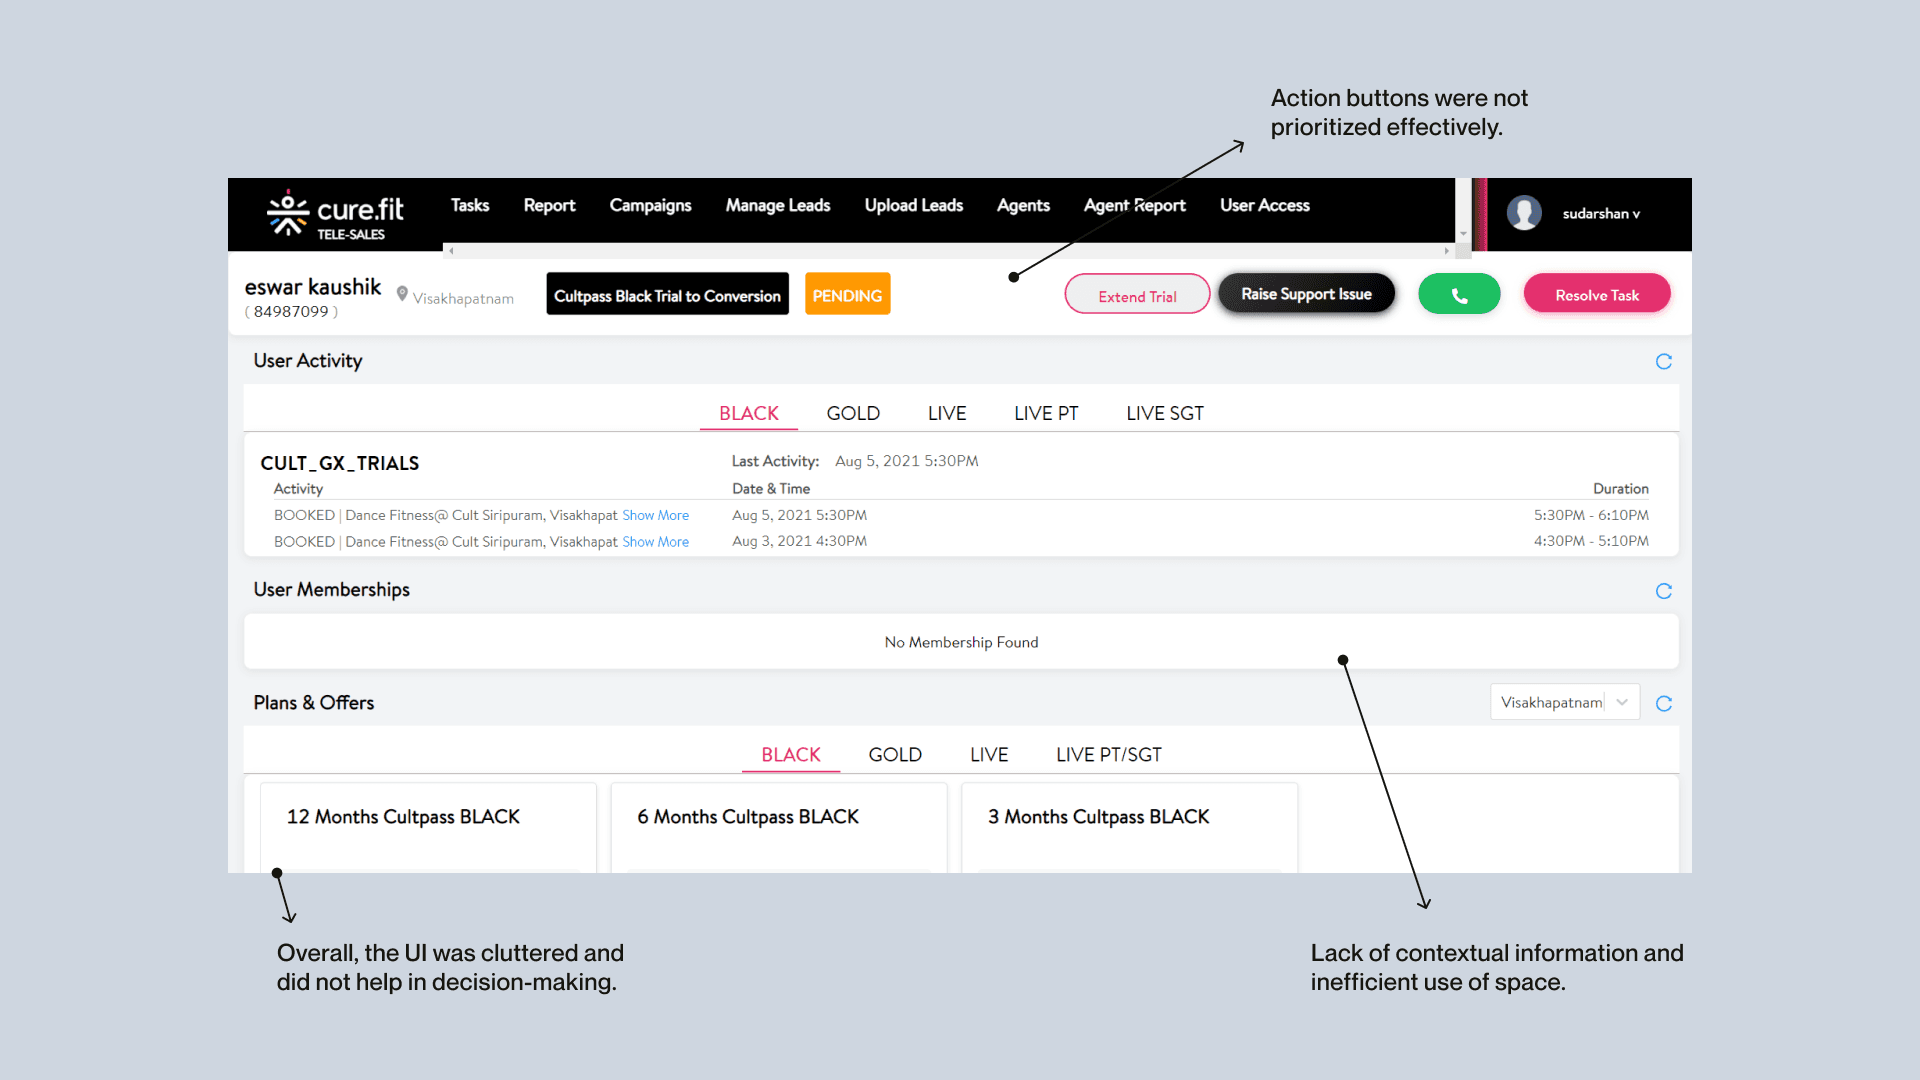The image size is (1920, 1080).
Task: Go to User Access
Action: [1265, 205]
